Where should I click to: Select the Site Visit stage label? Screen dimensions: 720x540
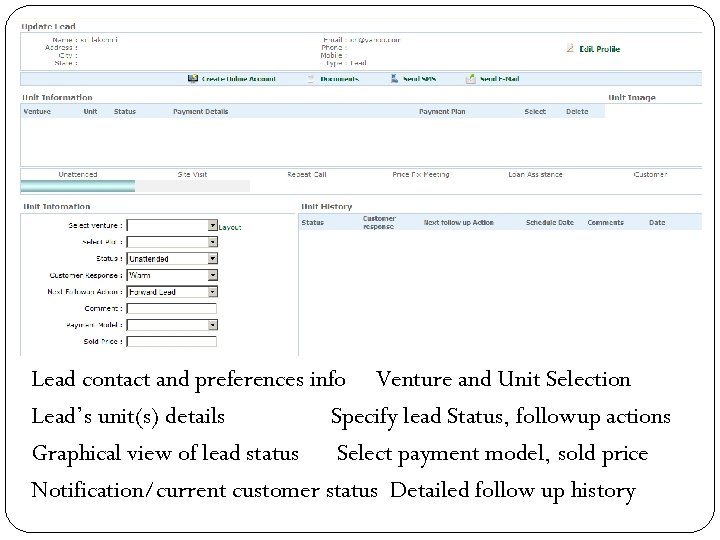click(192, 174)
